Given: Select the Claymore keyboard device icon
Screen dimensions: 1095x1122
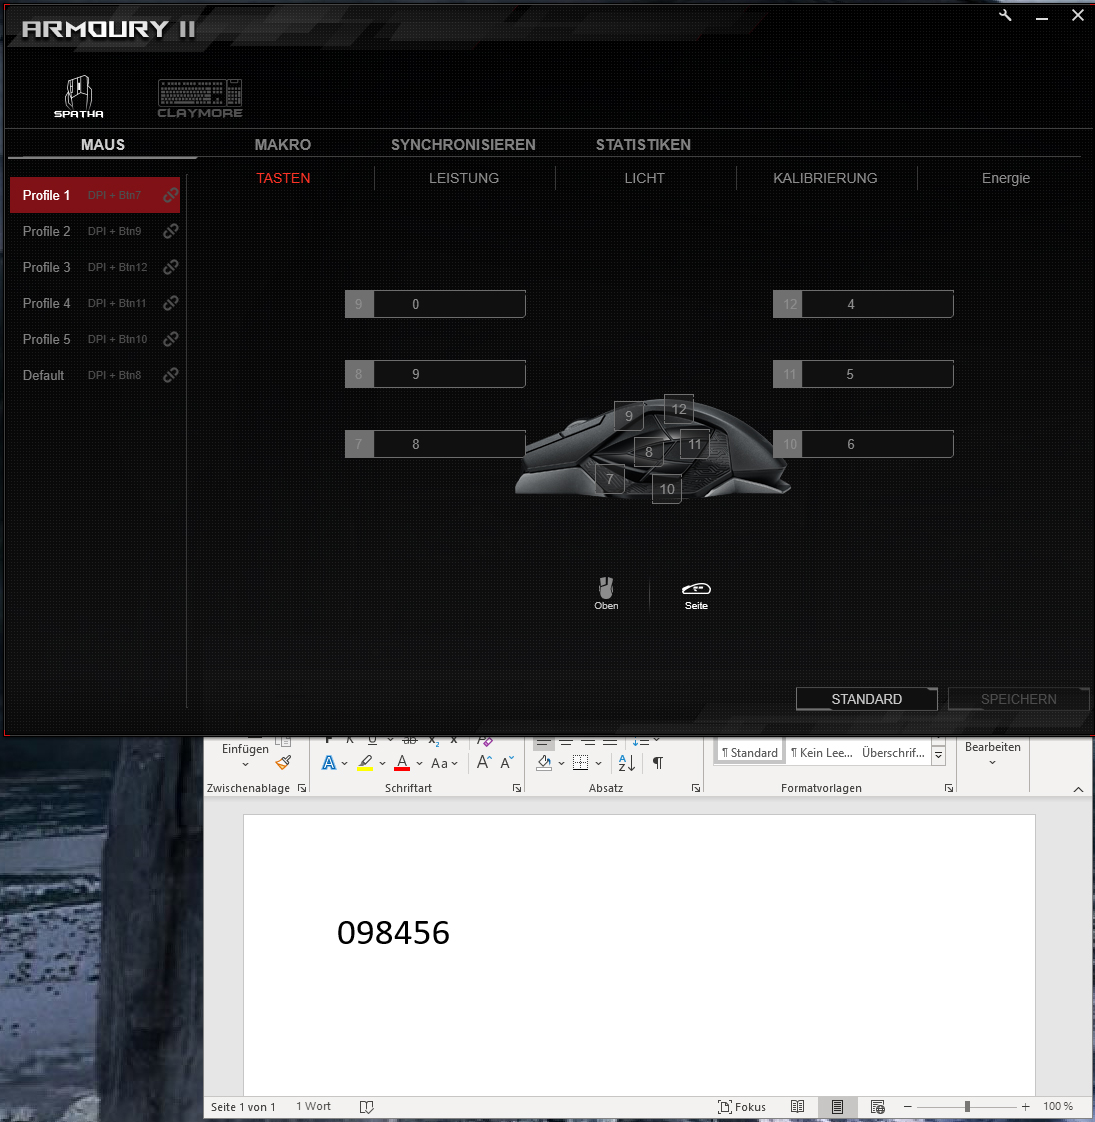Looking at the screenshot, I should pyautogui.click(x=200, y=98).
